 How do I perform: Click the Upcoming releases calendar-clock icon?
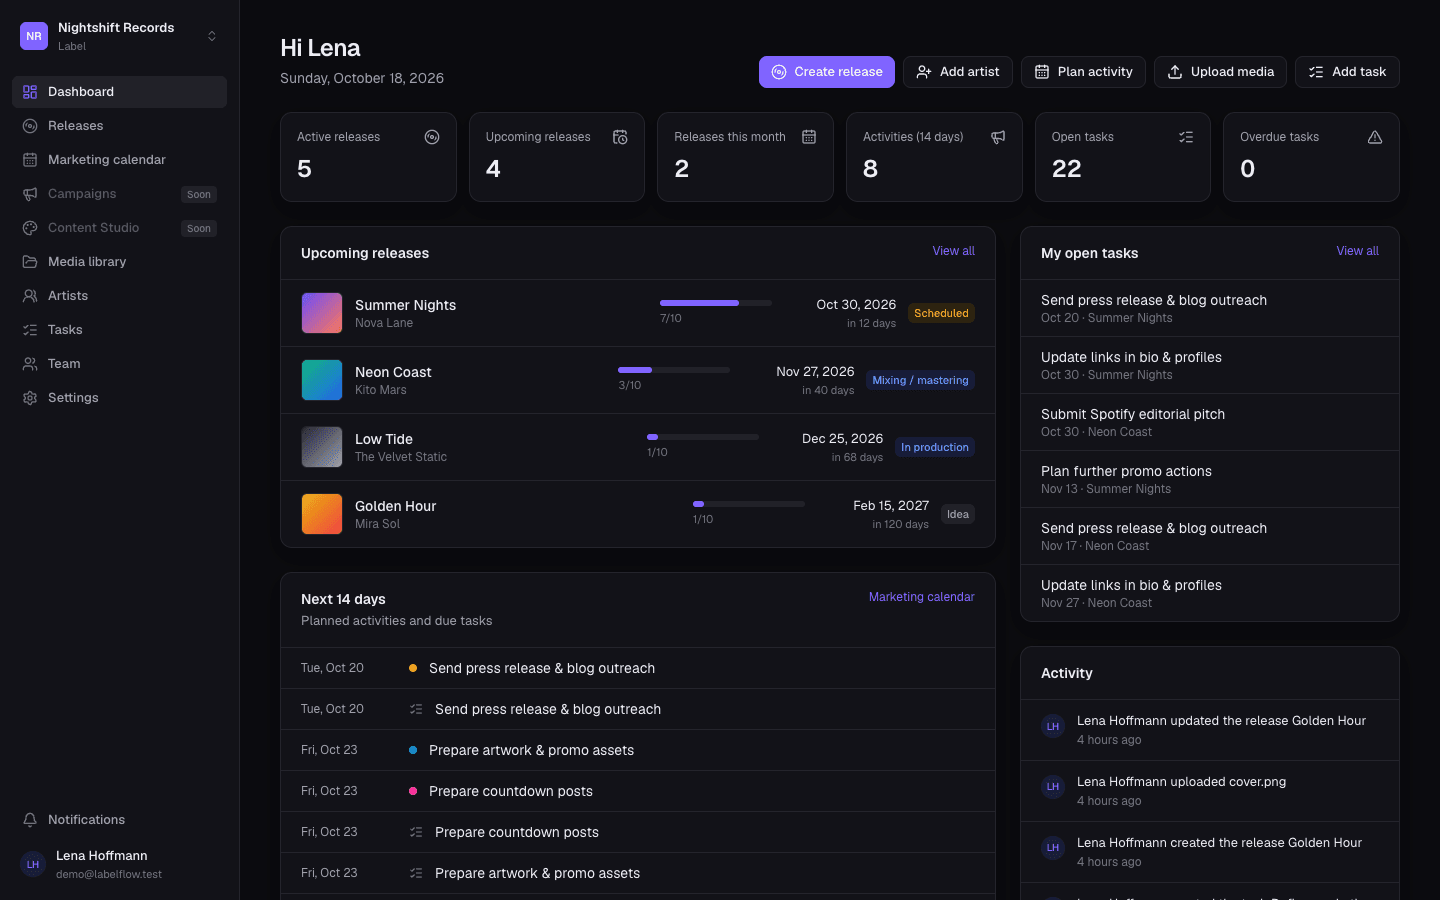click(x=620, y=137)
